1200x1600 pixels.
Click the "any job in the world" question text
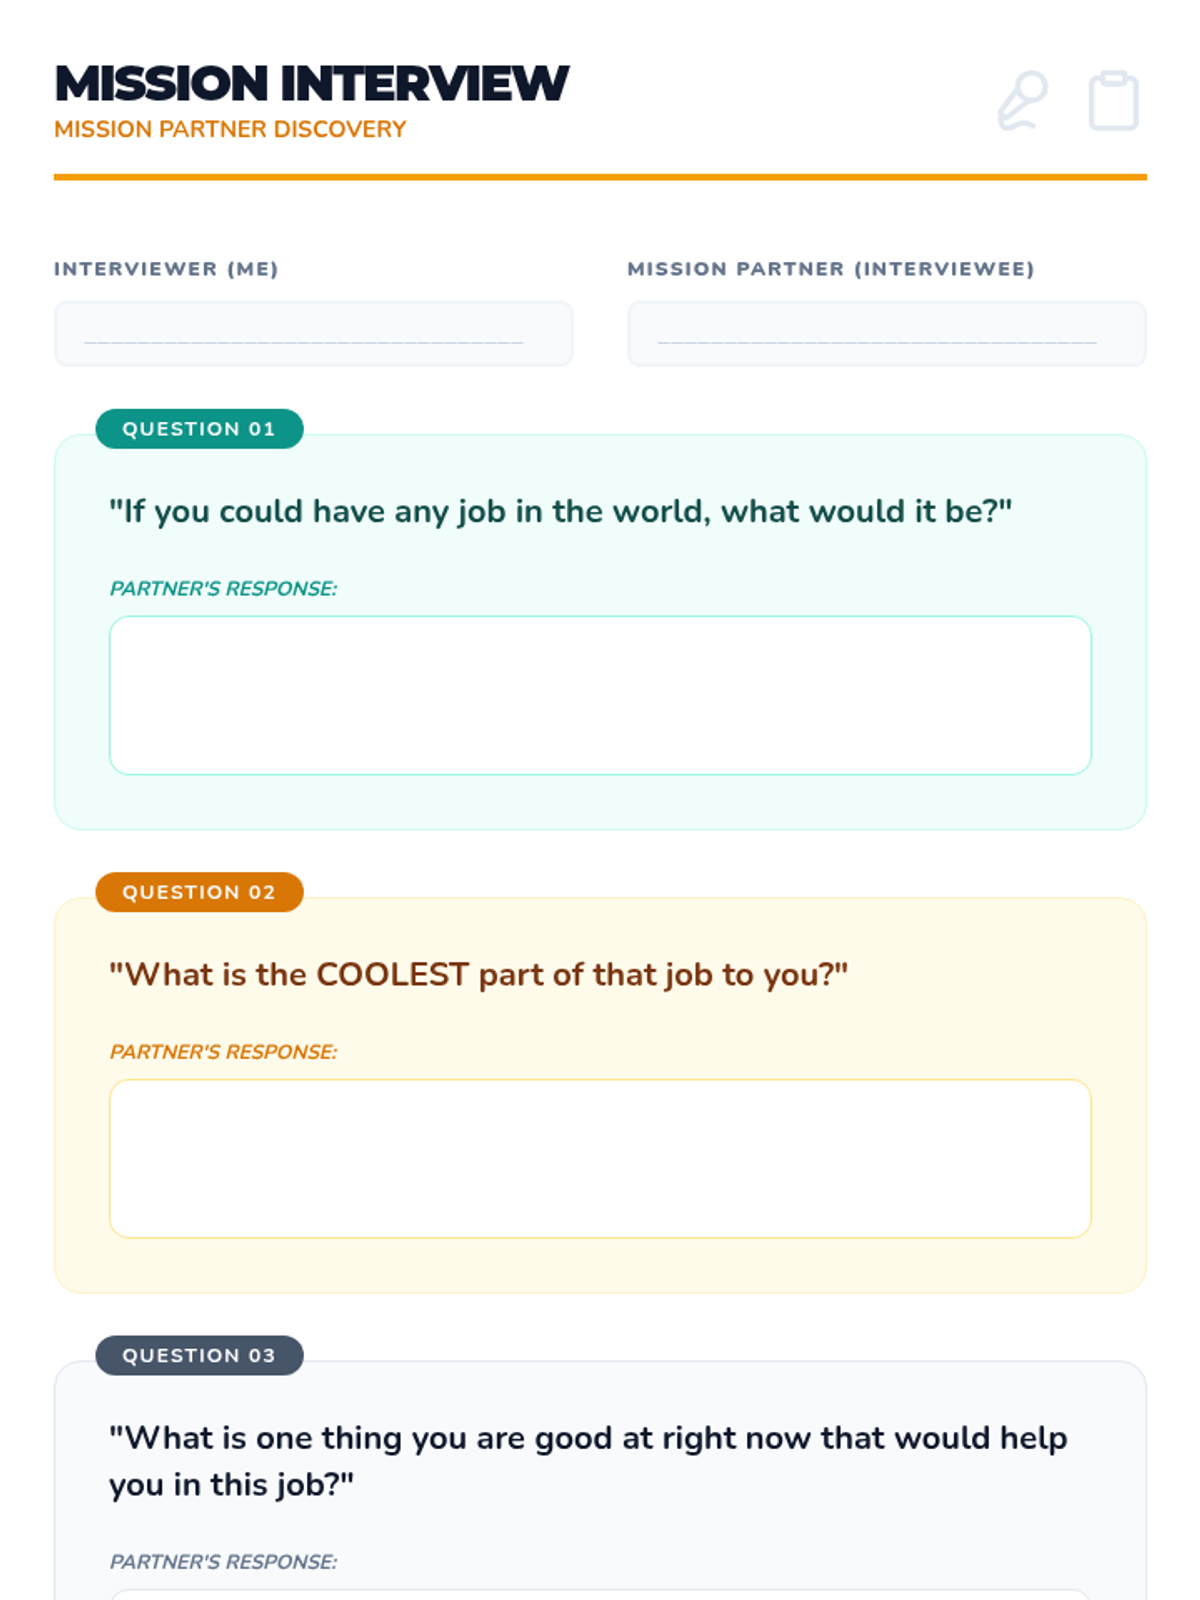(560, 511)
